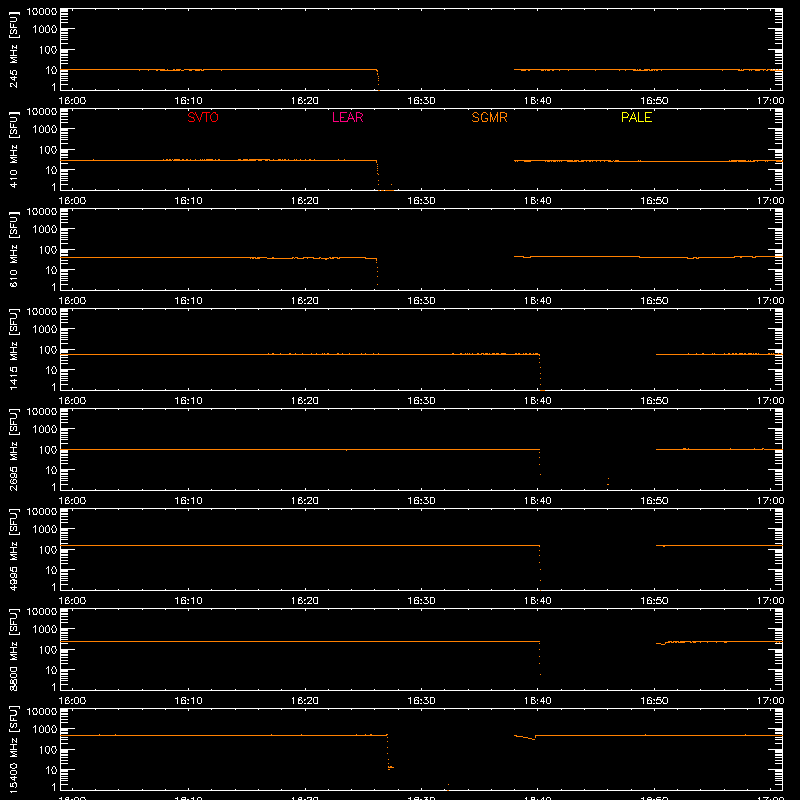The height and width of the screenshot is (800, 800).
Task: Click the 17:00 tick label under the 4995 MHz panel
Action: click(x=770, y=601)
